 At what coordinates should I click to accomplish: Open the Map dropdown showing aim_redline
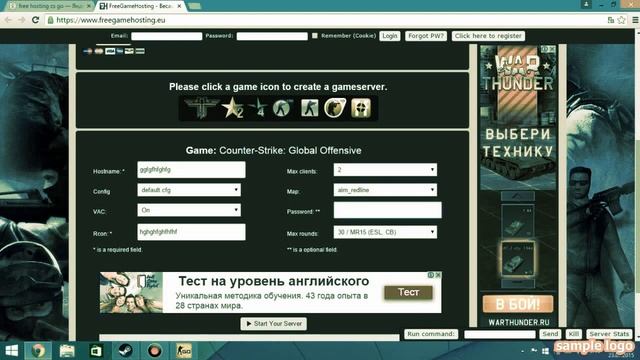click(x=385, y=190)
